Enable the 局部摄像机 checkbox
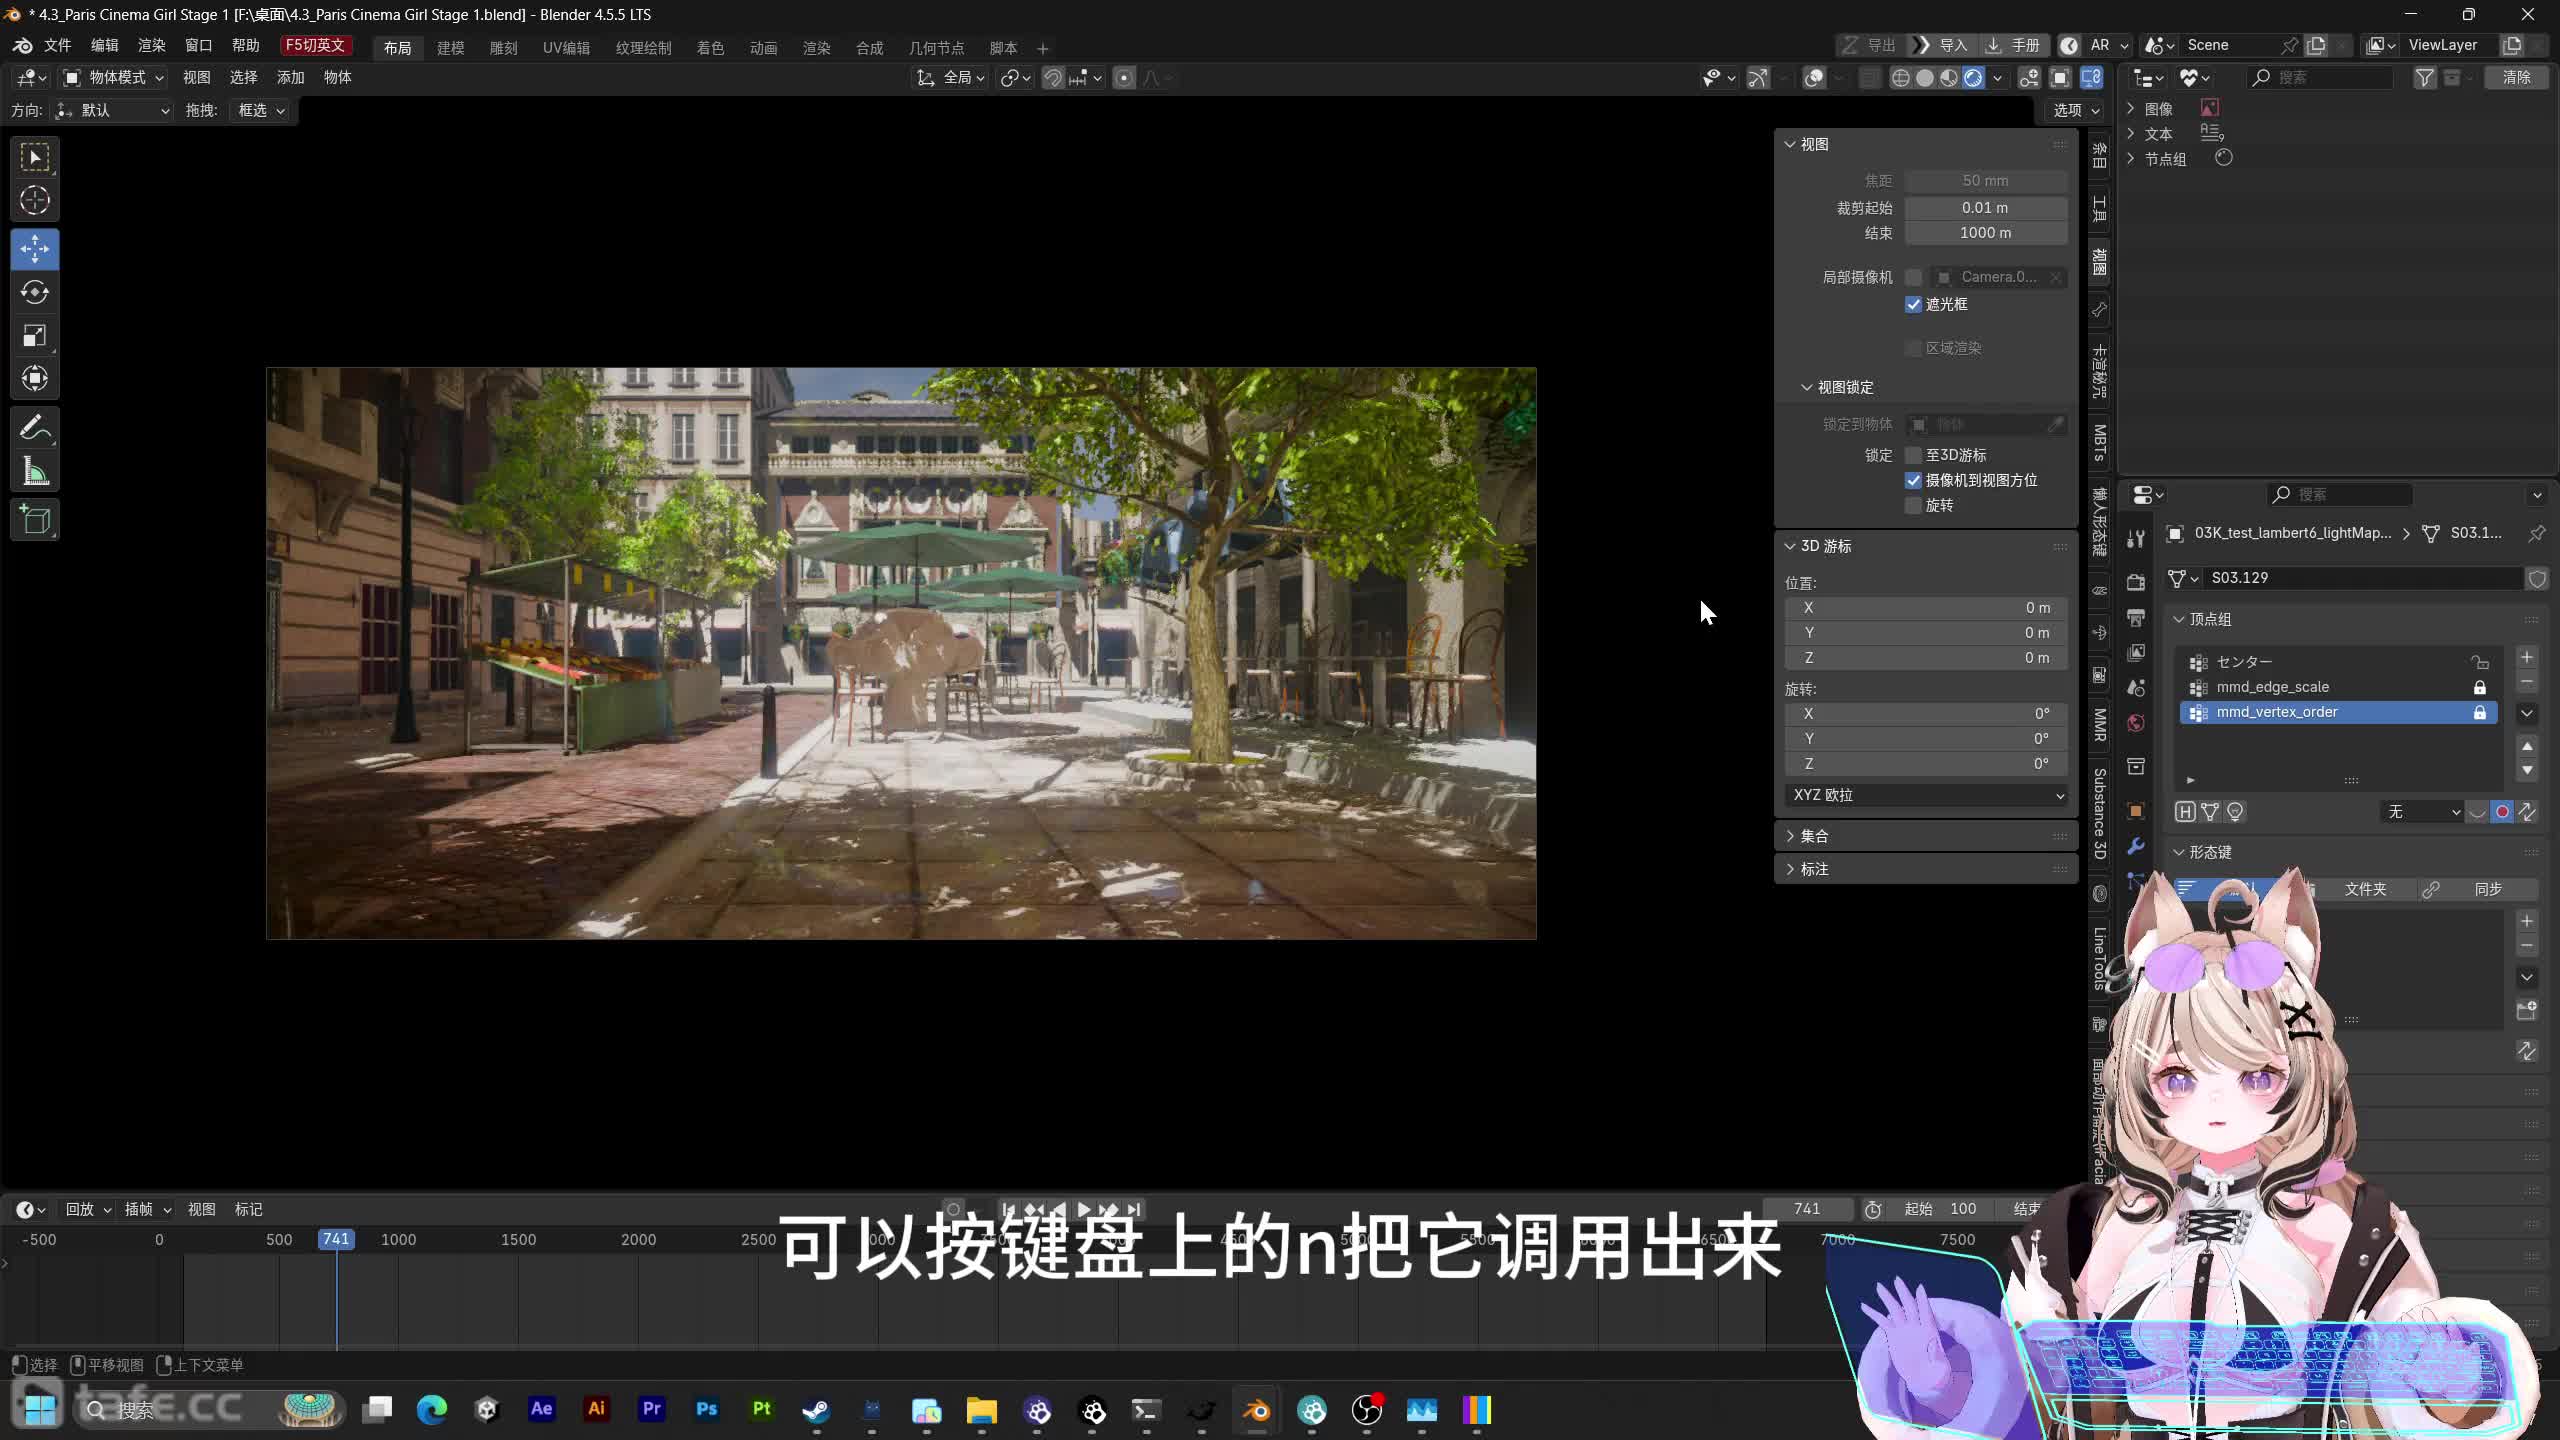Screen dimensions: 2560x1440 click(x=1914, y=277)
